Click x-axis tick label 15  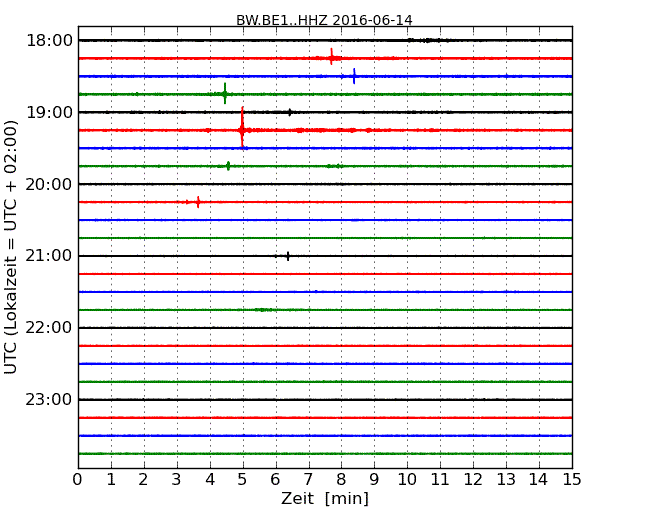[572, 479]
